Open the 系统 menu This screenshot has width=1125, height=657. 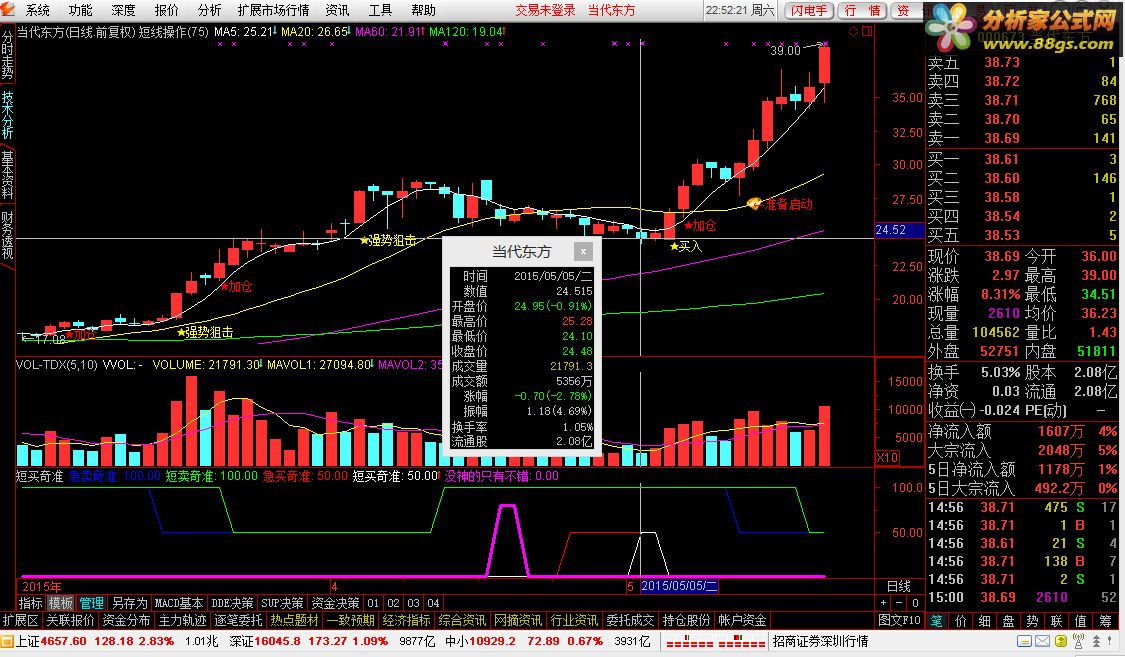[x=37, y=10]
